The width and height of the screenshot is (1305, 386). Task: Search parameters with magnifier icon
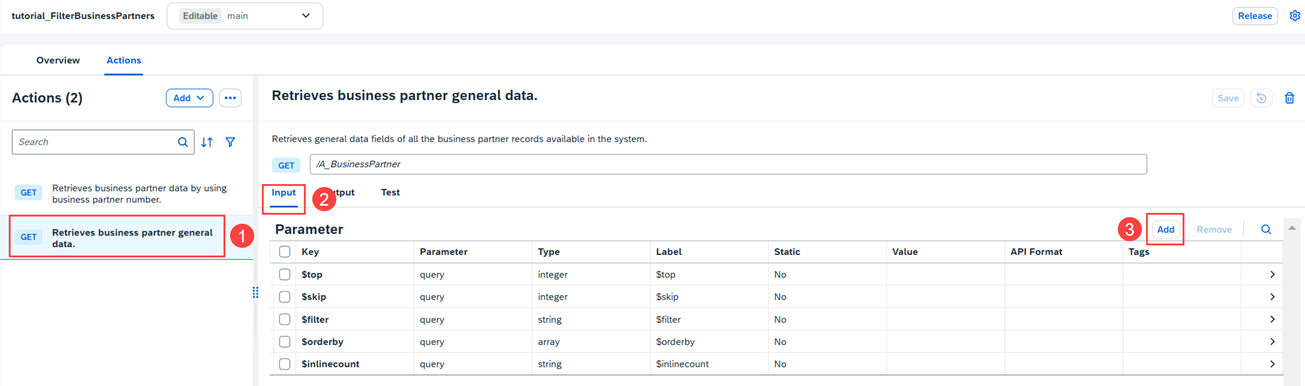[1266, 229]
